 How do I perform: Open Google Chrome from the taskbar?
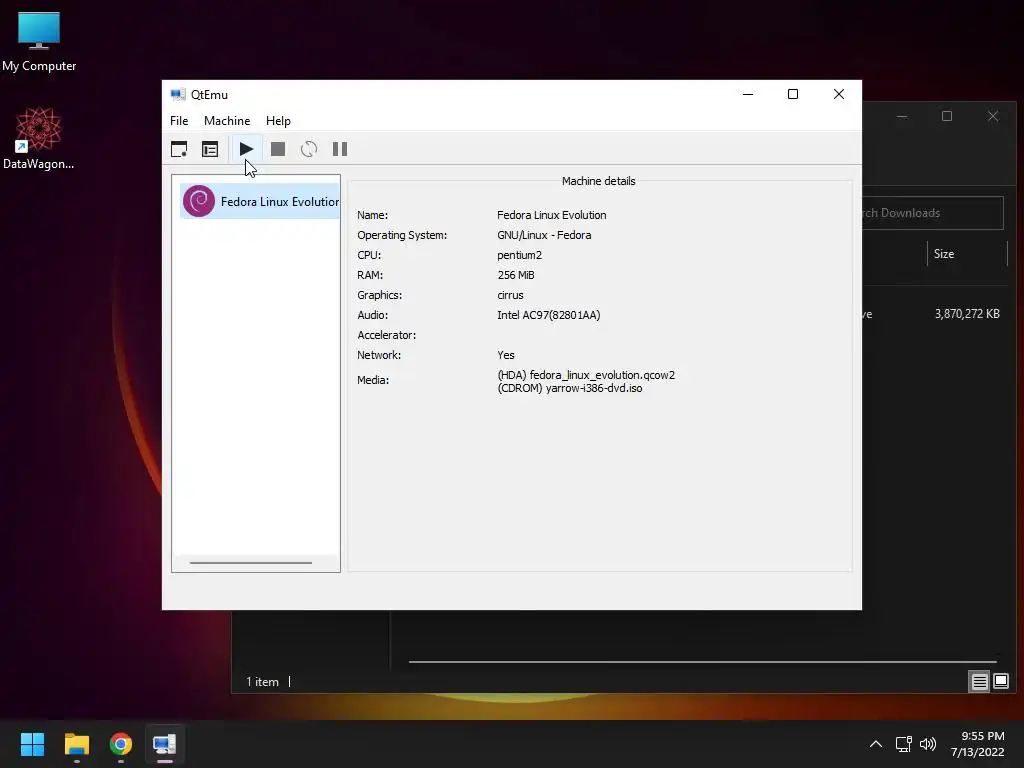pyautogui.click(x=121, y=744)
